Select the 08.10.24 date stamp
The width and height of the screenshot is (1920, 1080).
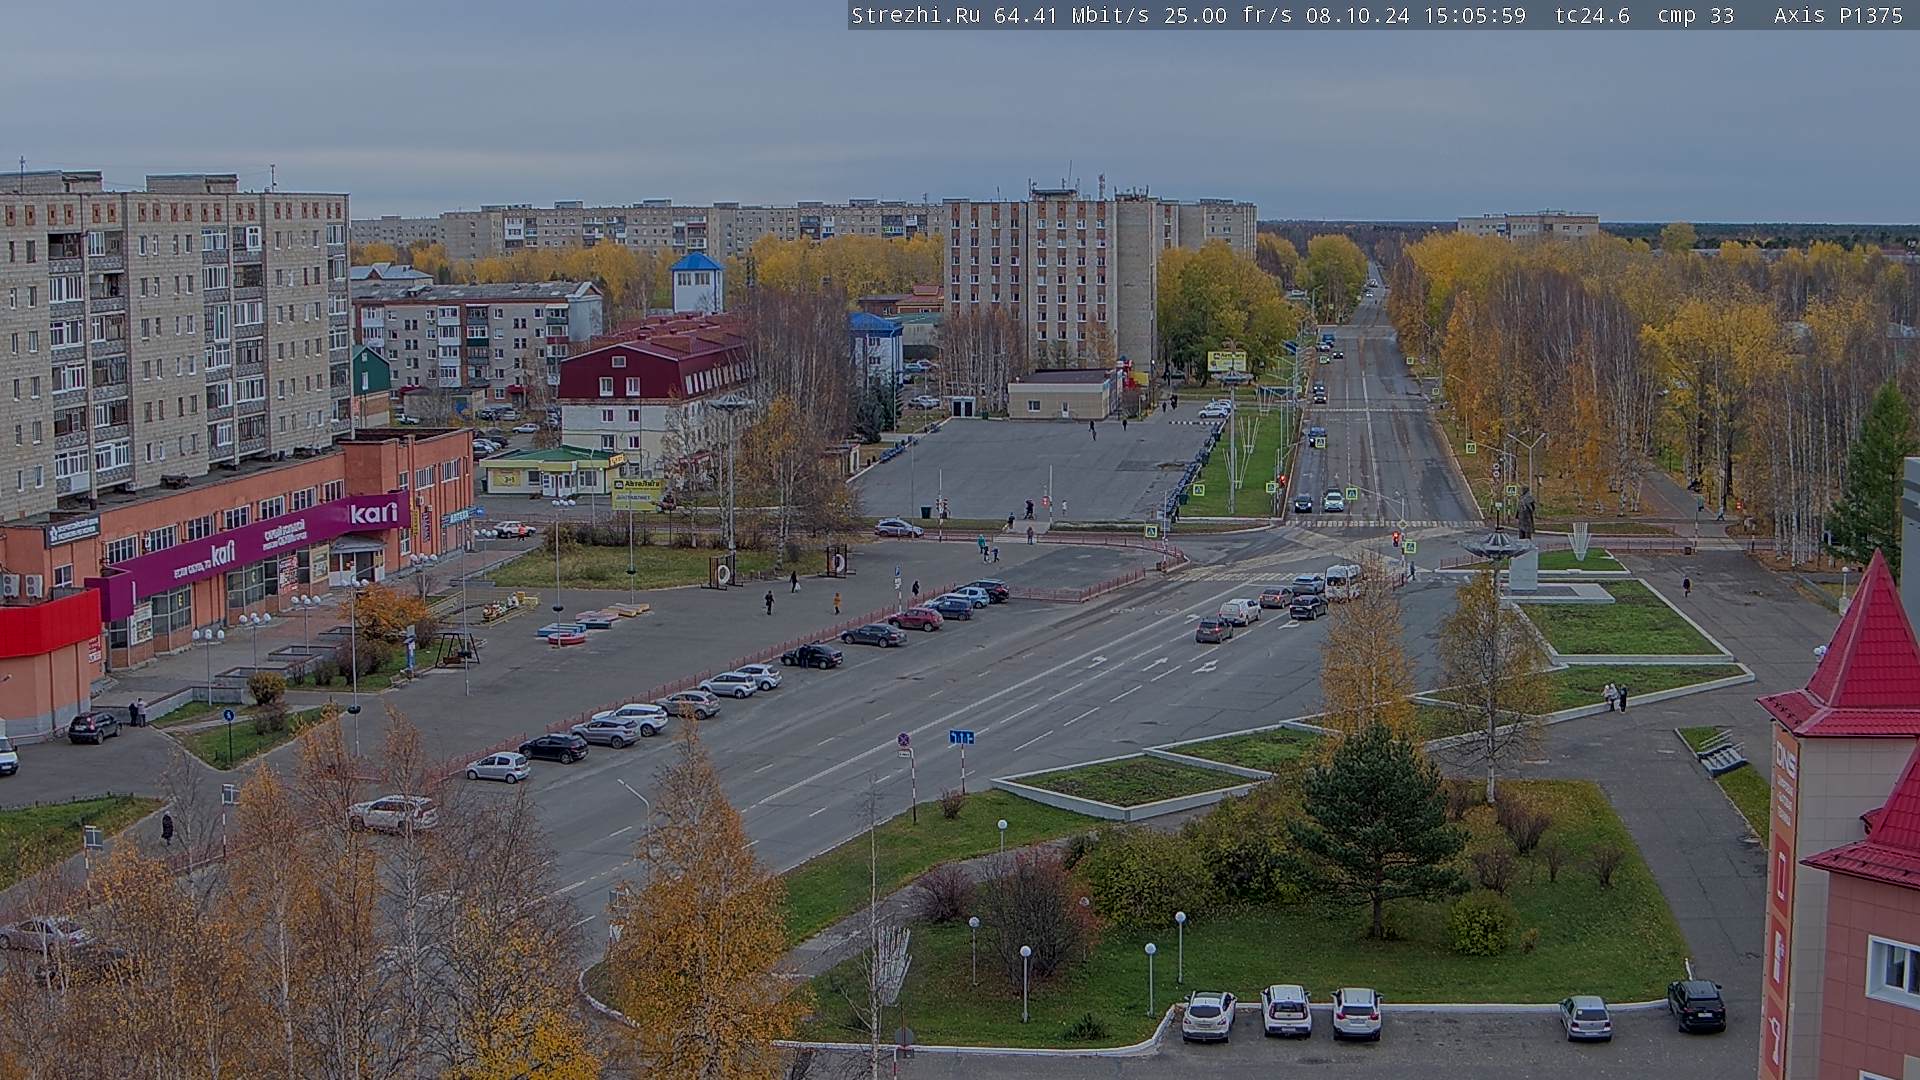(1358, 15)
